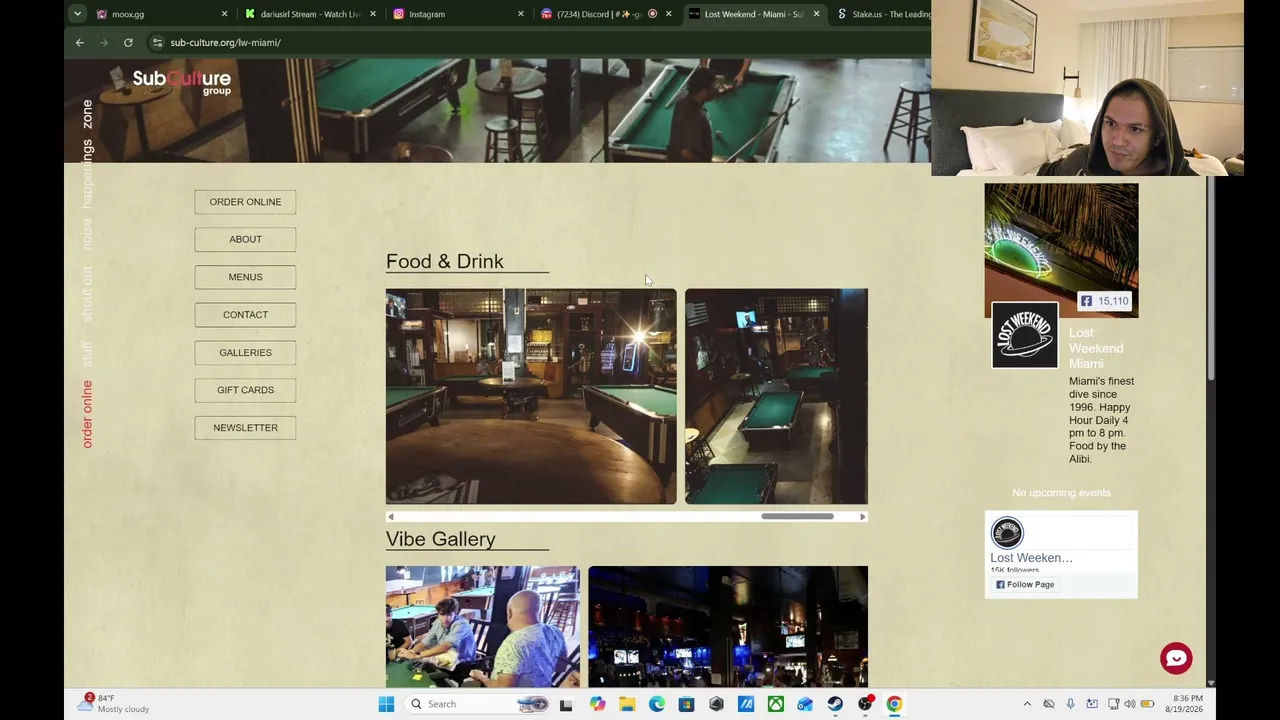
Task: Open the Vibe Gallery photo of two men
Action: [x=483, y=627]
